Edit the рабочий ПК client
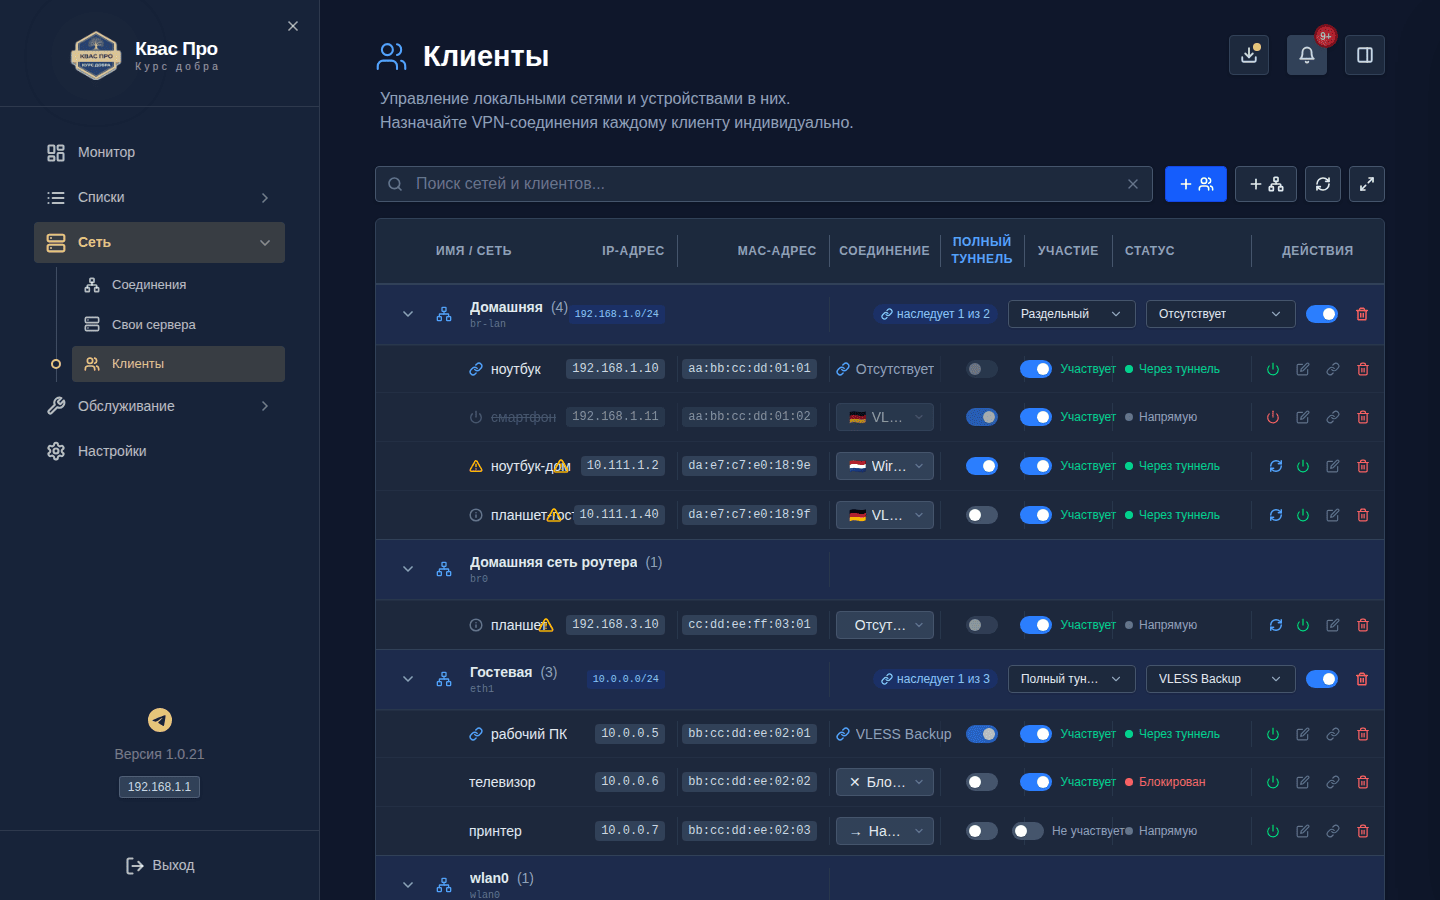The width and height of the screenshot is (1440, 900). tap(1303, 734)
